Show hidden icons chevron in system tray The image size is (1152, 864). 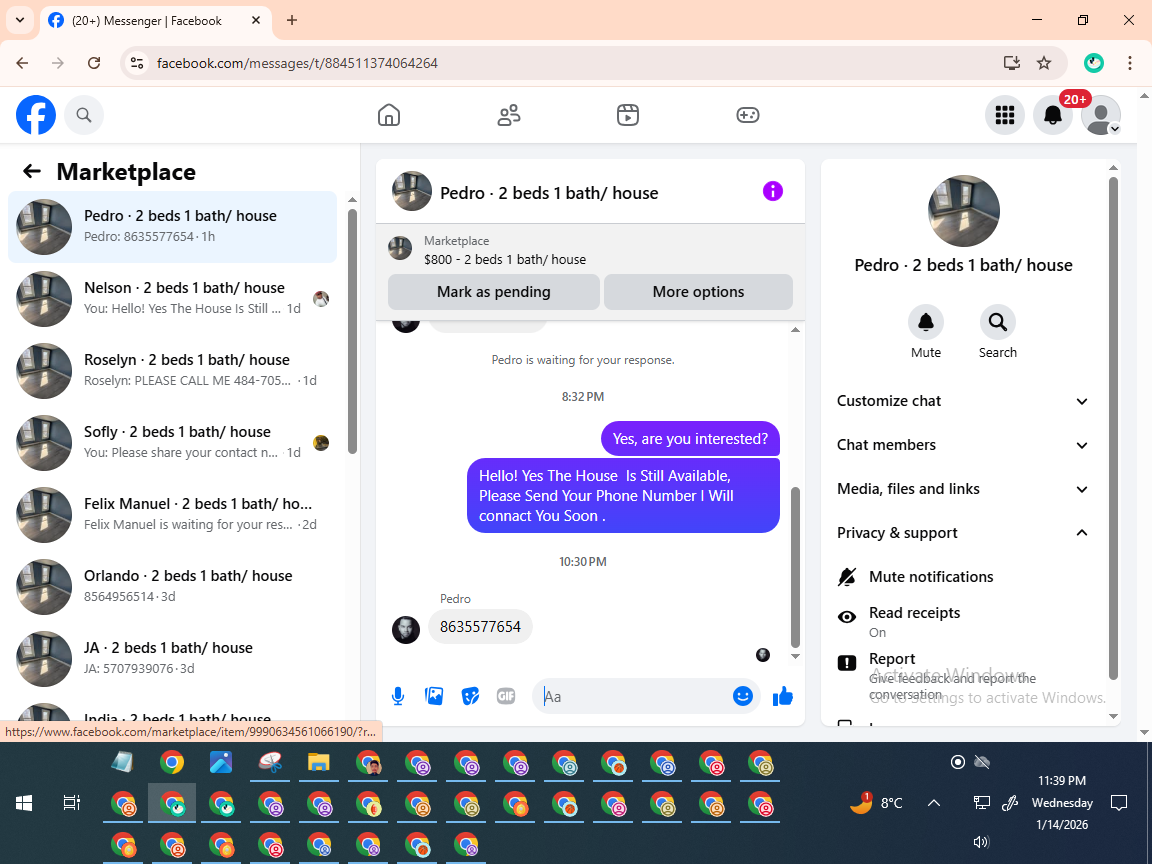coord(934,803)
